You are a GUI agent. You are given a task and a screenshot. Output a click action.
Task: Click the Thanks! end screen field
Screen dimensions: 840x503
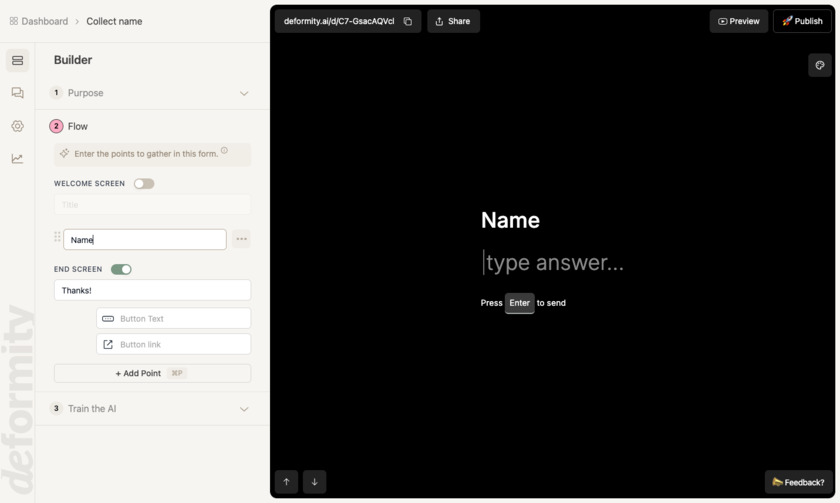pyautogui.click(x=152, y=290)
